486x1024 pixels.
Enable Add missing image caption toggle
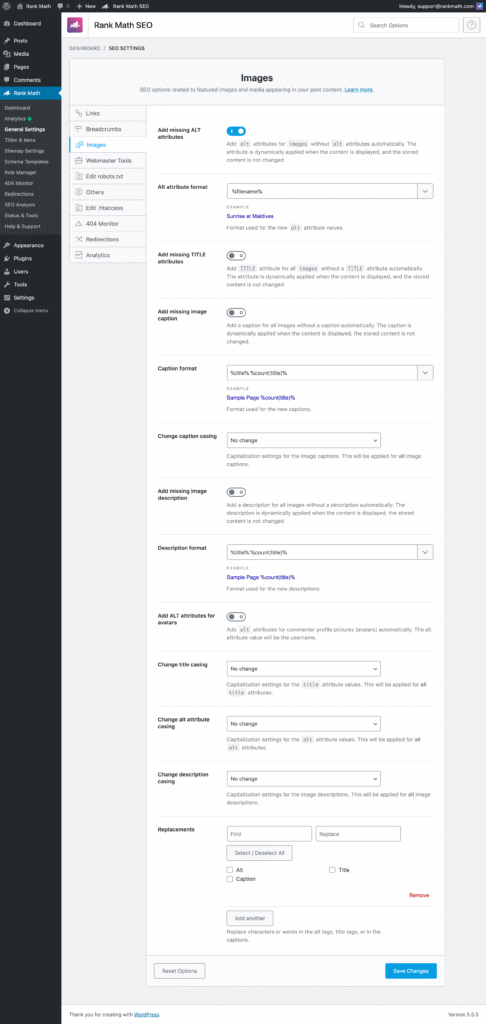click(x=236, y=313)
